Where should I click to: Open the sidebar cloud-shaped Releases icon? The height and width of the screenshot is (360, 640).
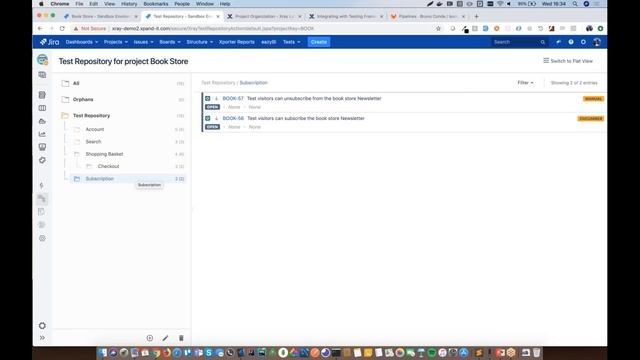tap(42, 121)
